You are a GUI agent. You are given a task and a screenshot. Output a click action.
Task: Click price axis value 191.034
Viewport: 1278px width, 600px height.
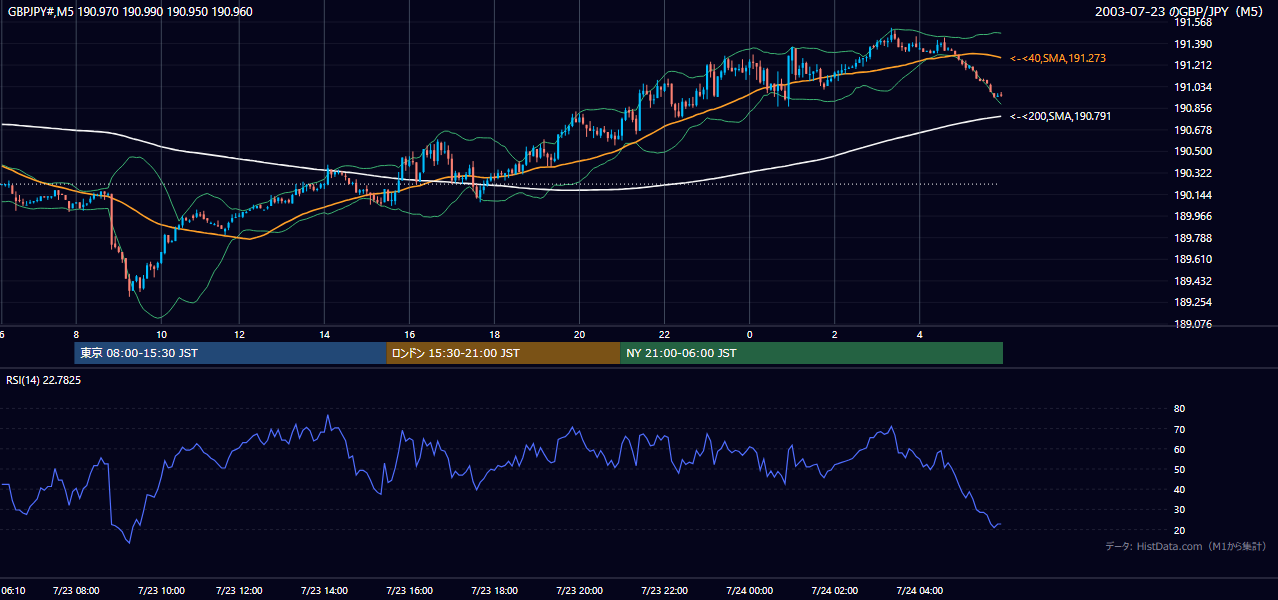(x=1193, y=87)
